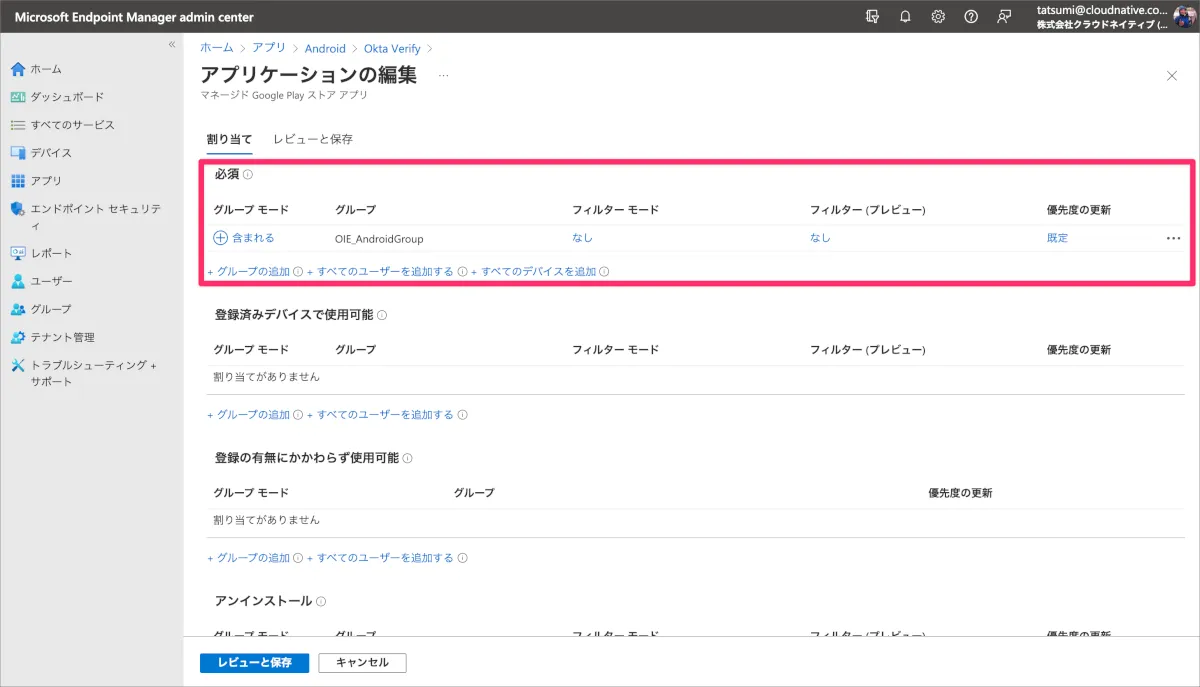The height and width of the screenshot is (687, 1200).
Task: Open the settings gear in header
Action: [938, 17]
